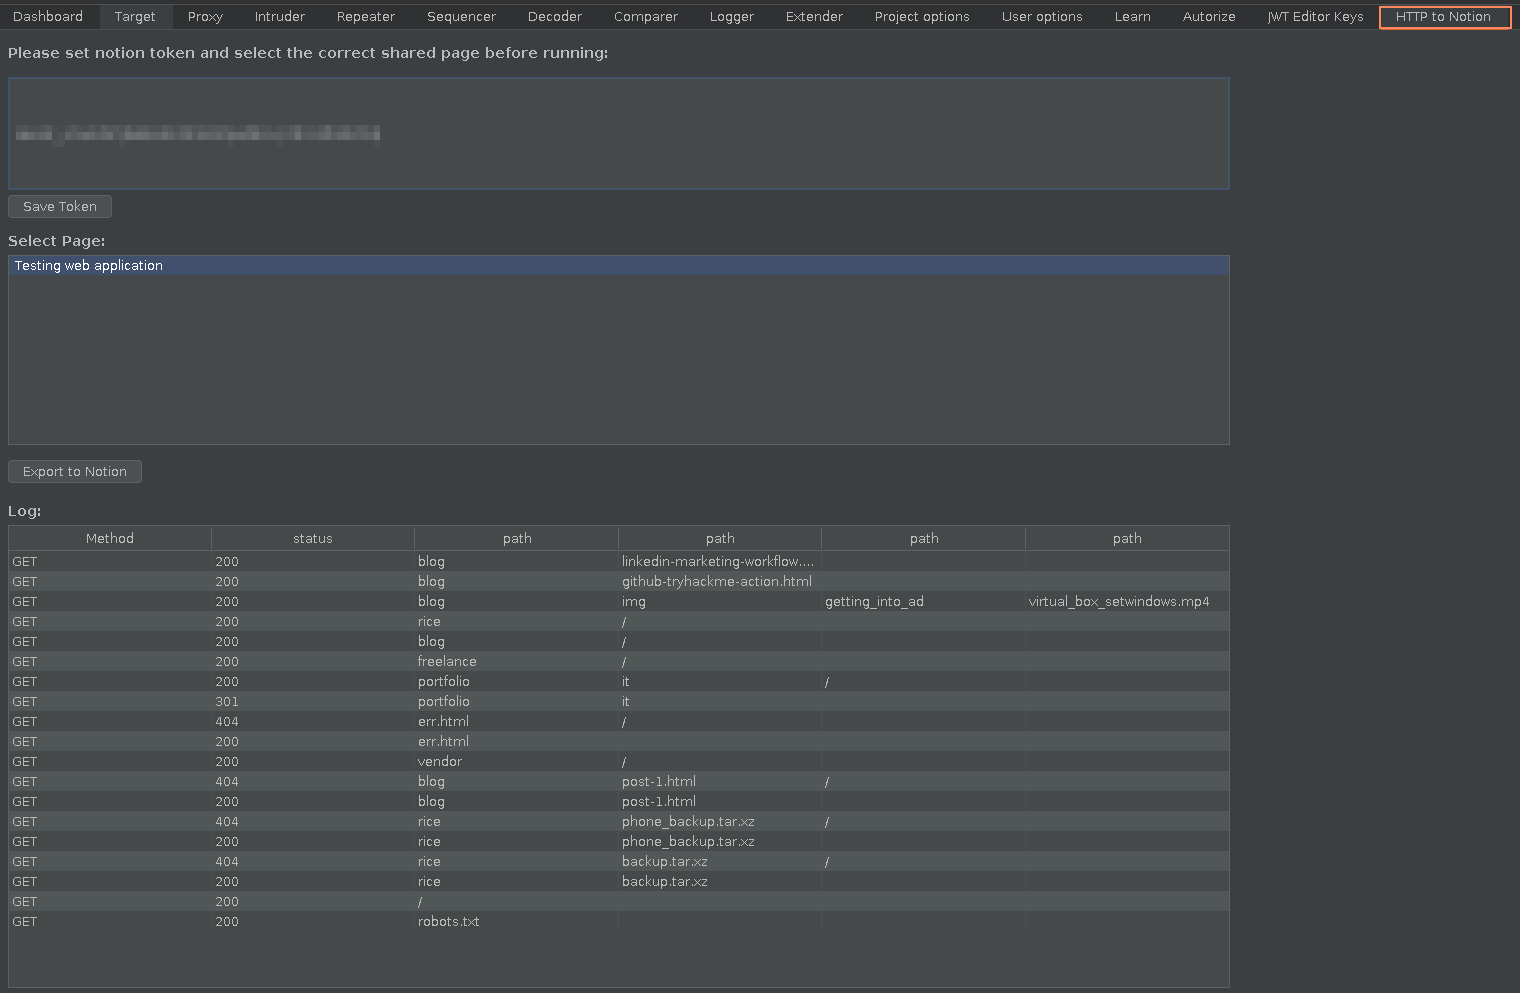Viewport: 1520px width, 993px height.
Task: Switch to the Proxy tab
Action: pos(205,17)
